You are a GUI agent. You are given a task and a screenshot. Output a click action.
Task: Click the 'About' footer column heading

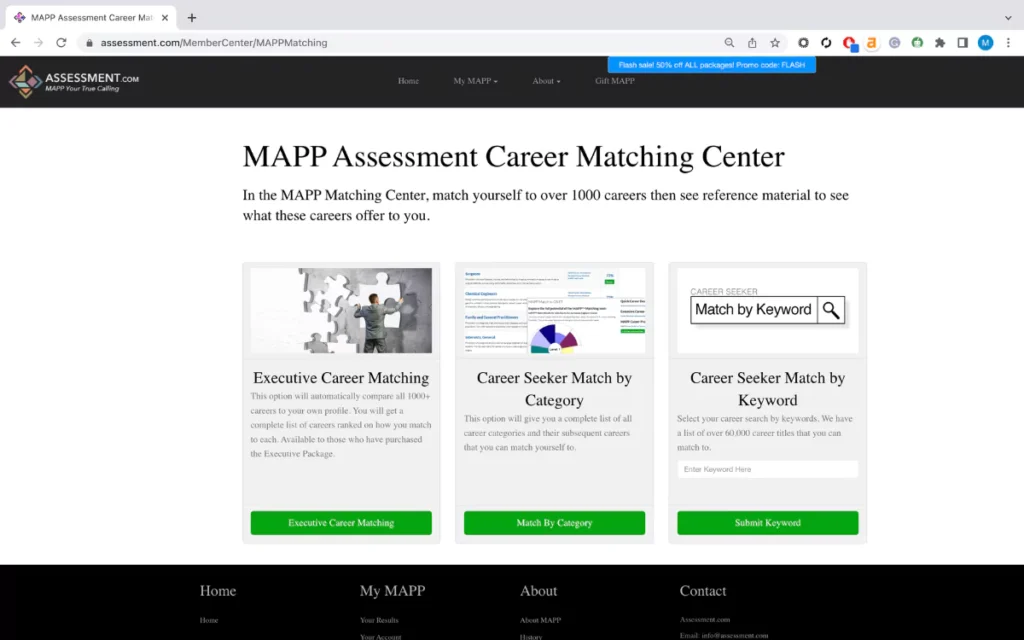click(539, 590)
